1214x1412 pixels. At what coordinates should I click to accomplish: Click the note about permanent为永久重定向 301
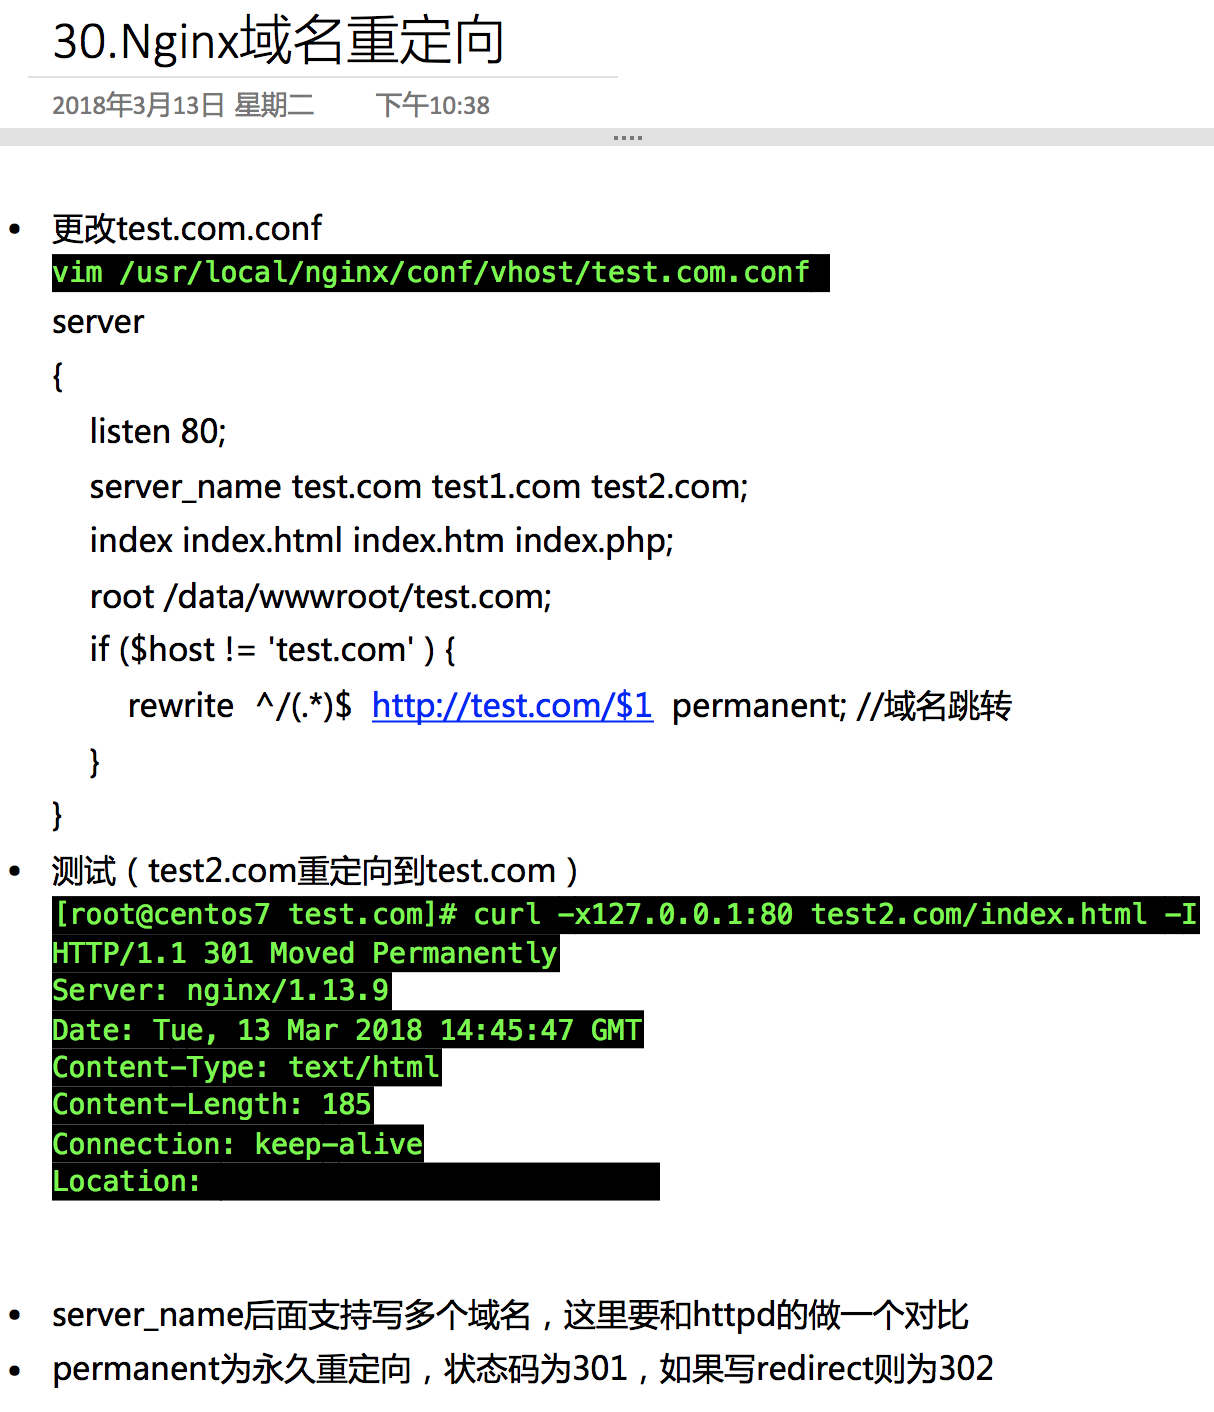pyautogui.click(x=523, y=1368)
